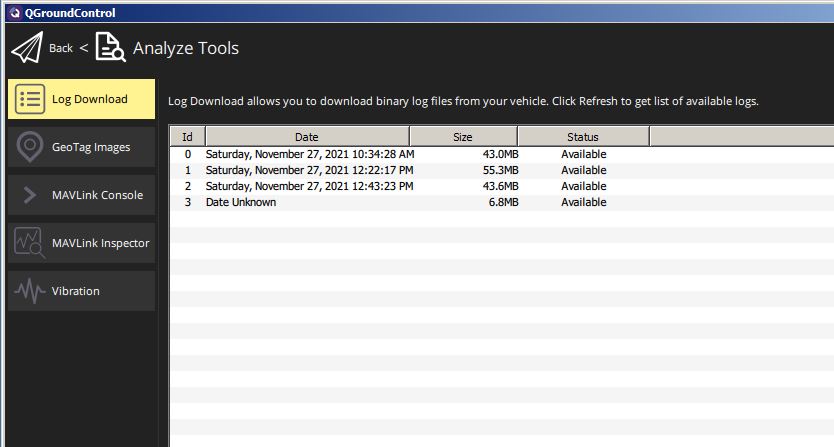Open the MAVLink Console page
Screen dimensions: 834x447
click(x=81, y=195)
